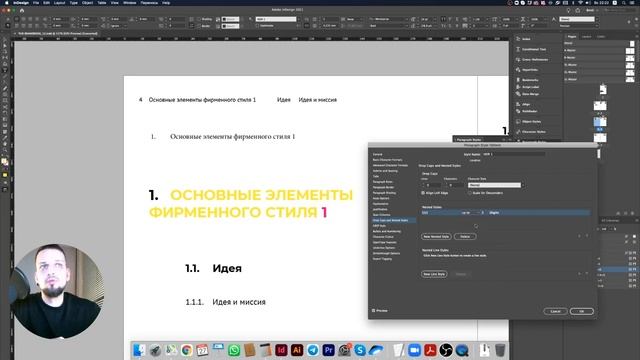Open Adobe Illustrator from the dock
The image size is (640, 360).
297,350
